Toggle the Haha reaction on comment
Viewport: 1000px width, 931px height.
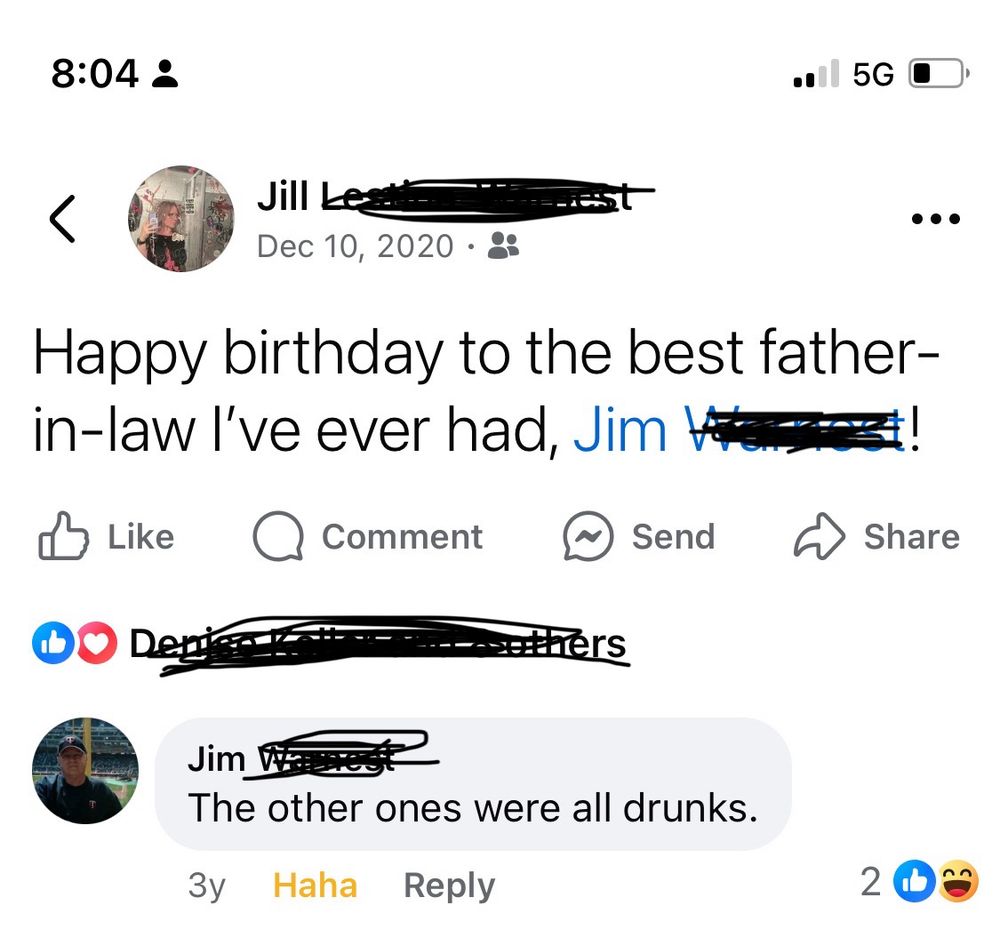[315, 886]
